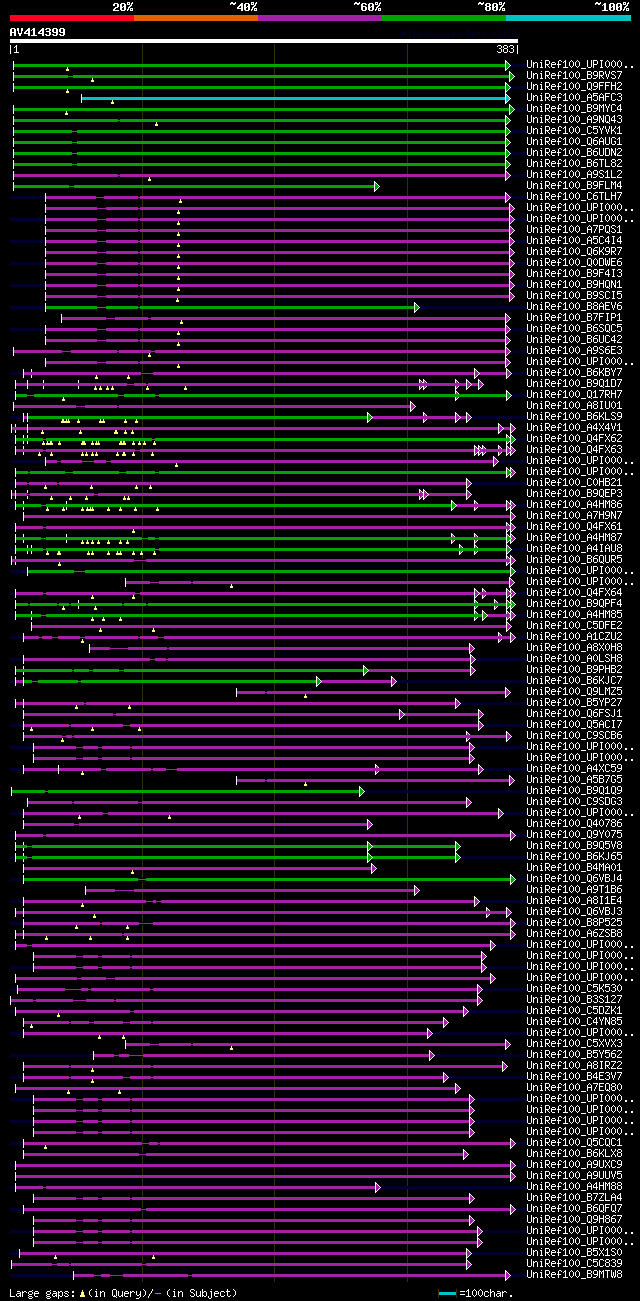
Task: Select hit label UniRef100_A4HM86
Action: pos(574,504)
